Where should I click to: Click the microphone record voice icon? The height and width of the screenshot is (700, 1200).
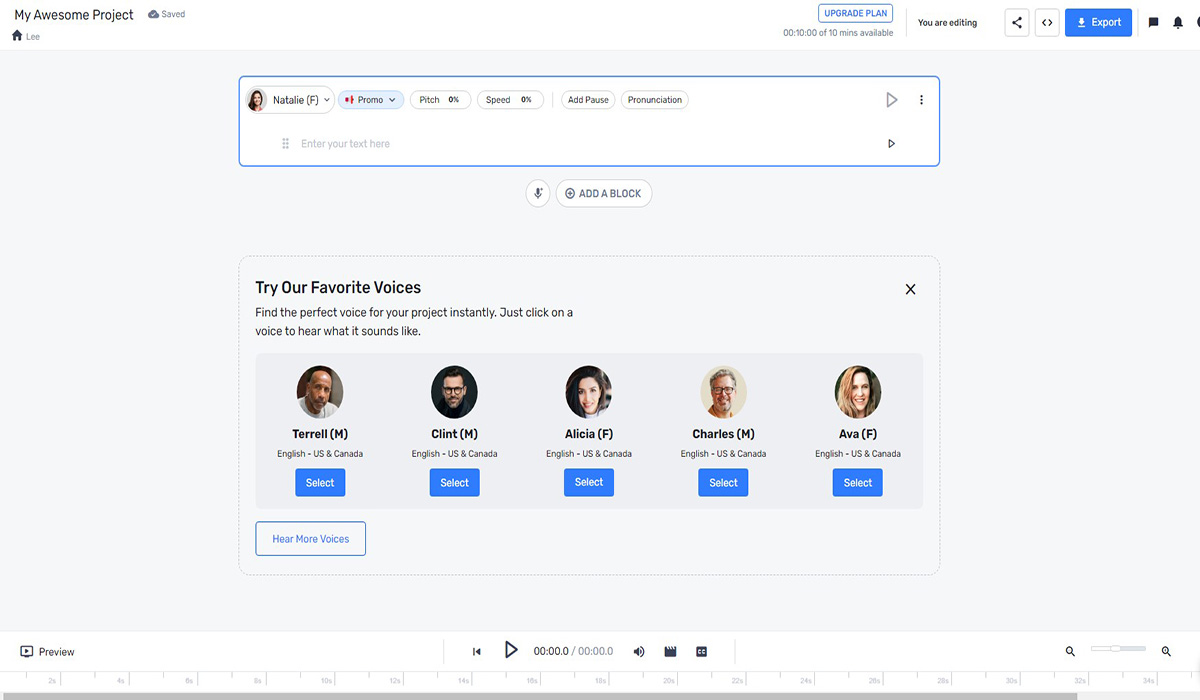538,193
